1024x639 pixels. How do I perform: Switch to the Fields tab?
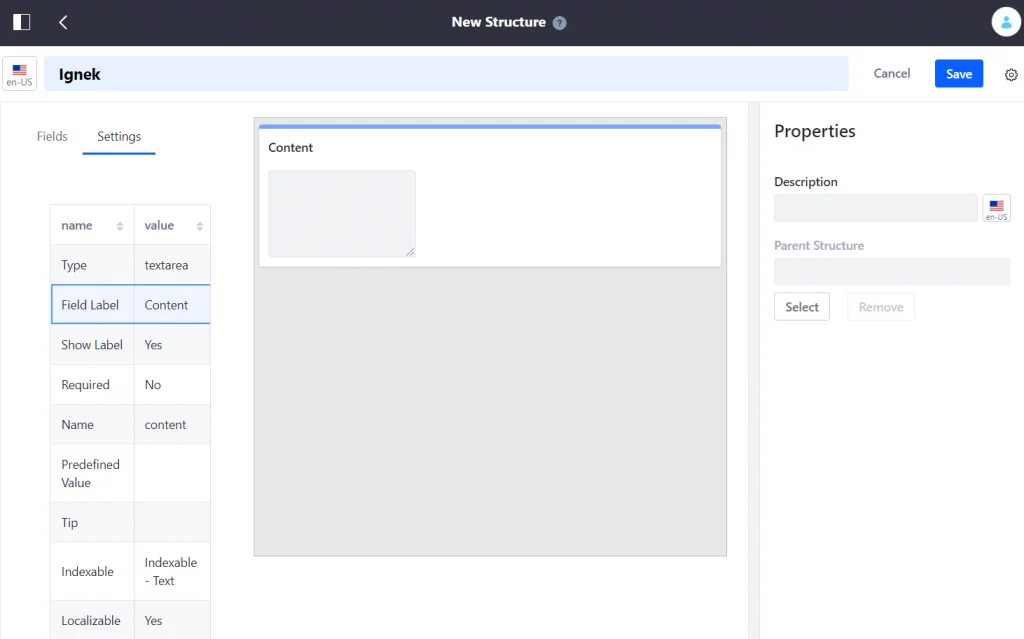(52, 136)
